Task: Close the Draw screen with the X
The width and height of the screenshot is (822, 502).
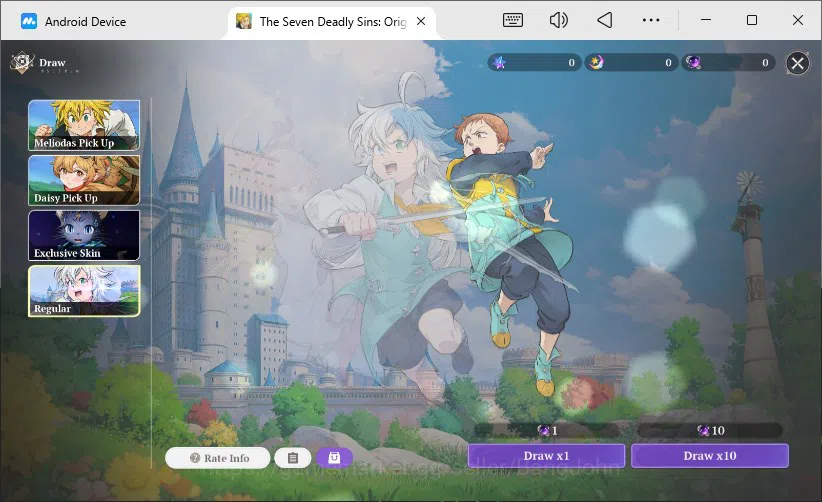Action: (x=797, y=63)
